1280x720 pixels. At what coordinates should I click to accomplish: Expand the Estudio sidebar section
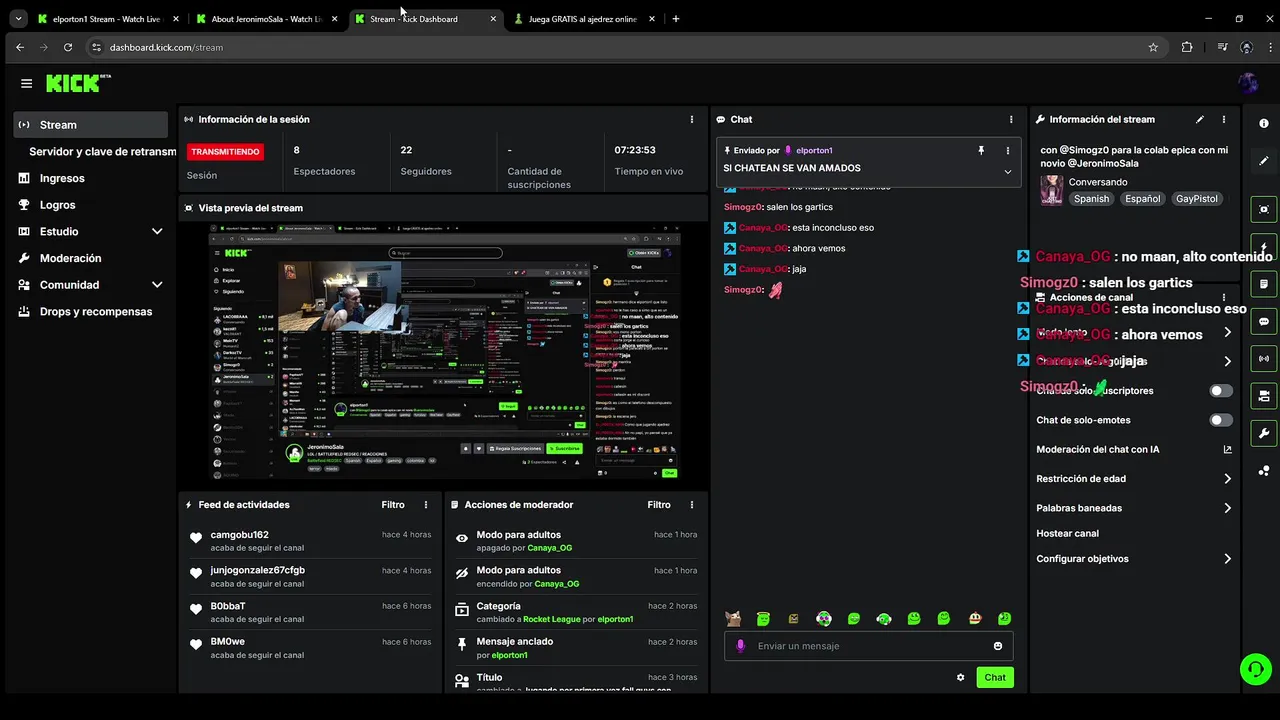tap(157, 231)
